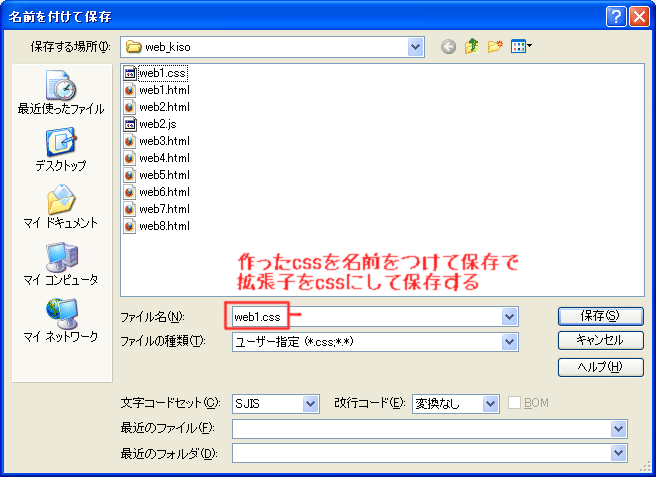
Task: Open the 文字コードセット SJIS dropdown
Action: [310, 404]
